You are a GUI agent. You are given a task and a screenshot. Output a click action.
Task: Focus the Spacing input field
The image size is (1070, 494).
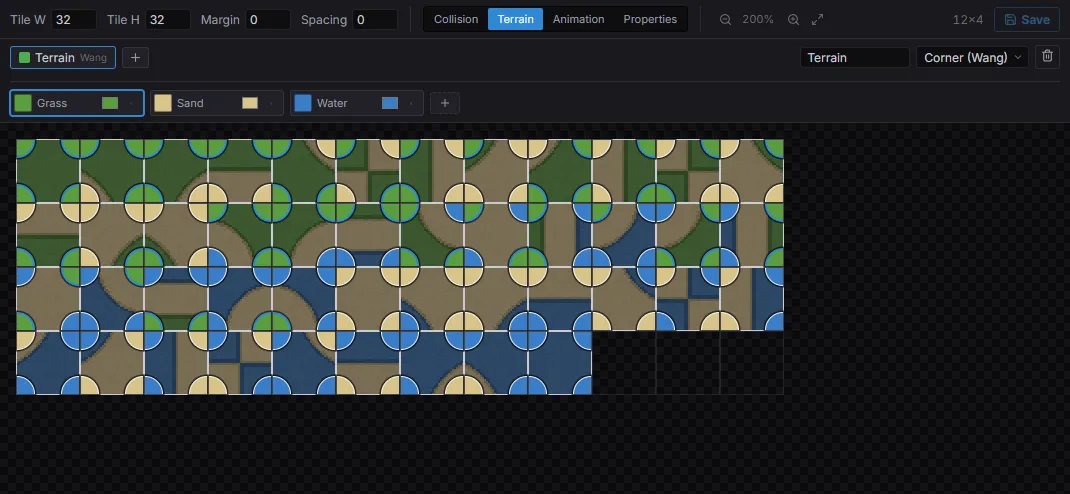coord(375,20)
